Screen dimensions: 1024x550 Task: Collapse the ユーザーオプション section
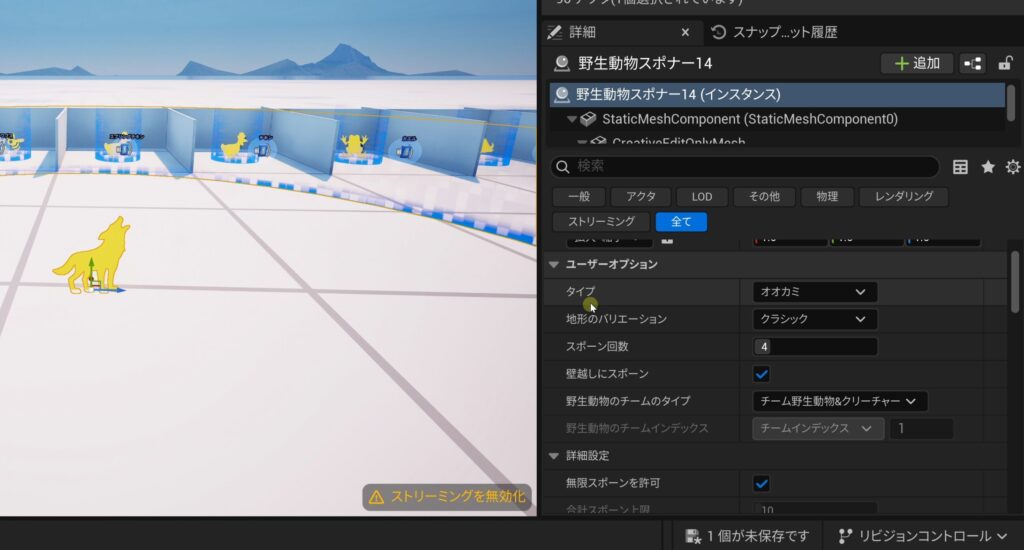point(554,264)
